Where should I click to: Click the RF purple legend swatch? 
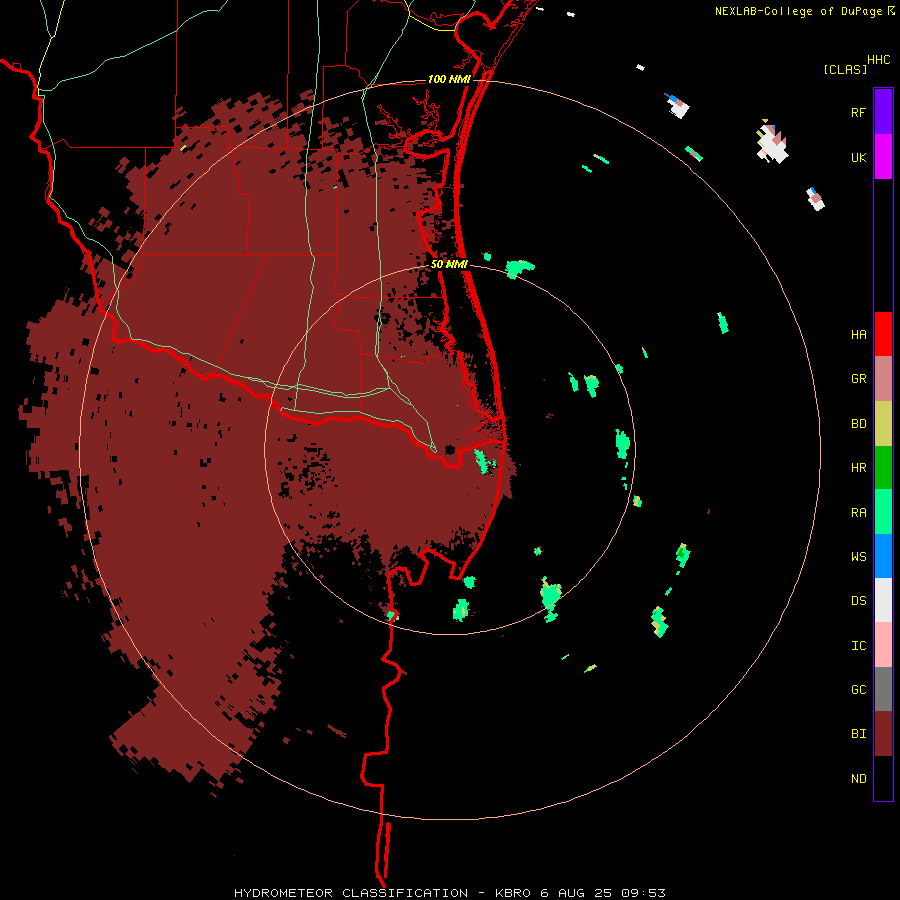click(883, 112)
